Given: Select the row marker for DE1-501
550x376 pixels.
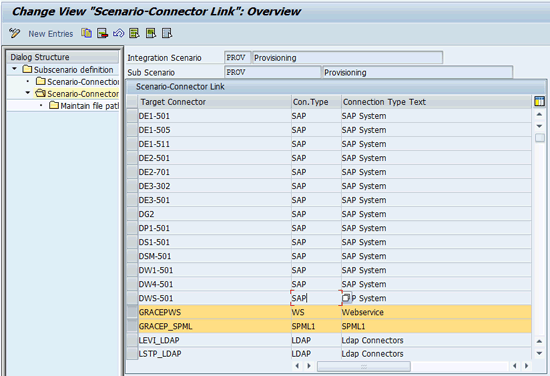Looking at the screenshot, I should point(132,116).
